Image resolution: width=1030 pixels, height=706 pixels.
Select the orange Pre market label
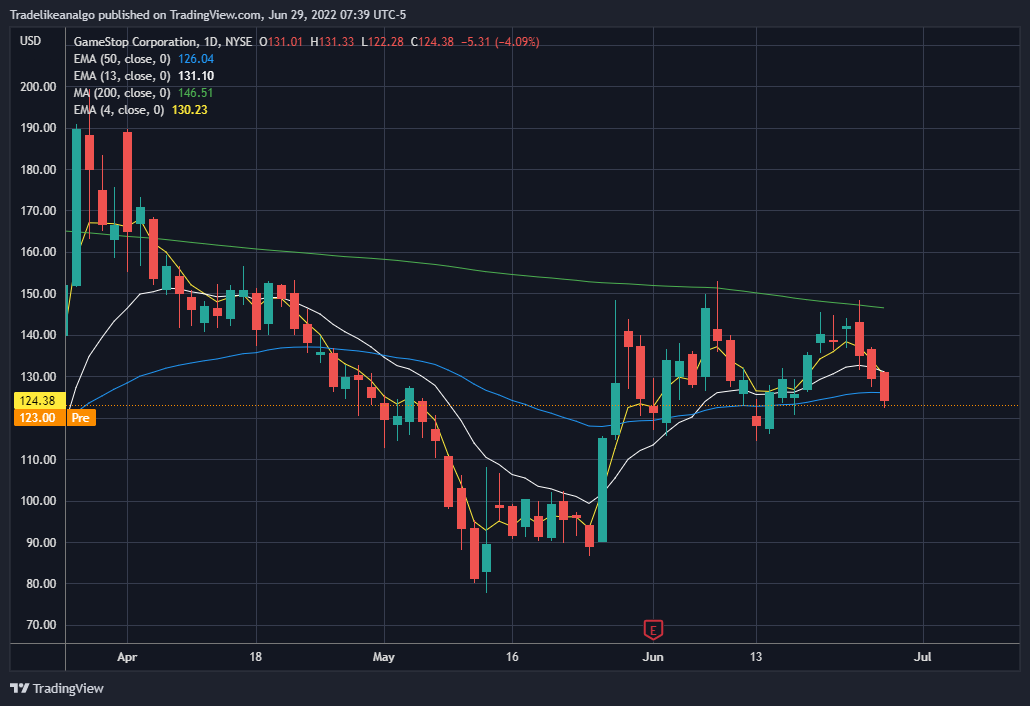(81, 418)
